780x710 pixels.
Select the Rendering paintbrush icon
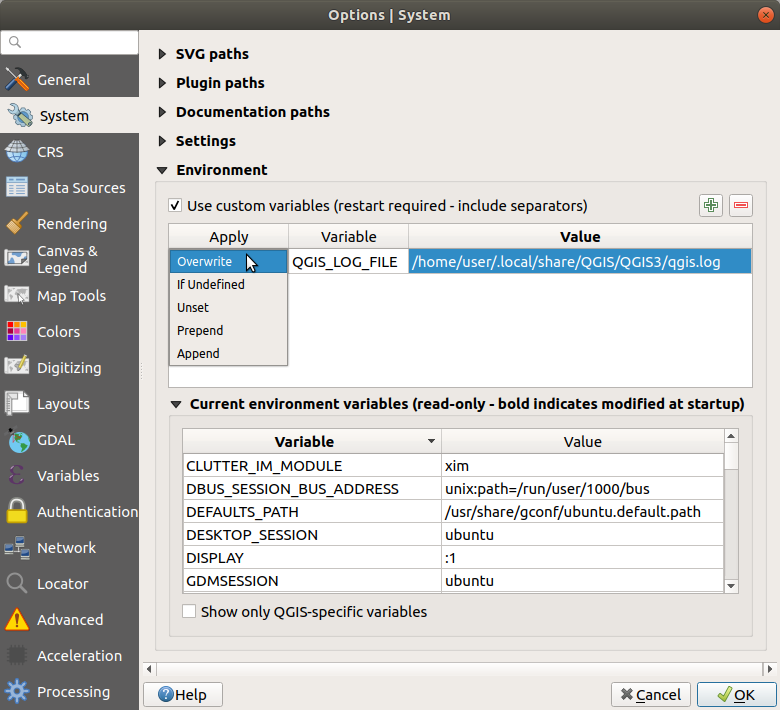click(x=17, y=224)
